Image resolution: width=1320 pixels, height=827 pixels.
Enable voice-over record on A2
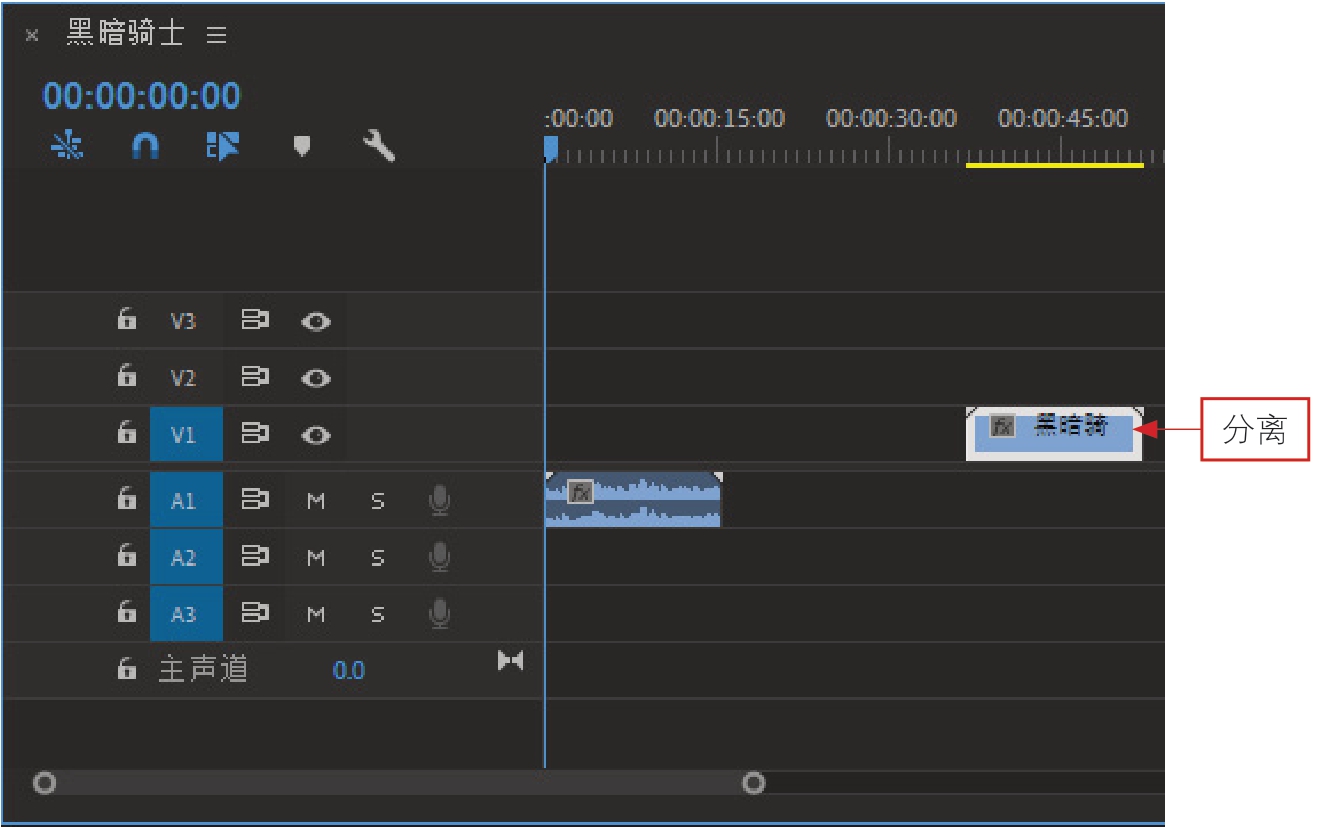[x=439, y=558]
